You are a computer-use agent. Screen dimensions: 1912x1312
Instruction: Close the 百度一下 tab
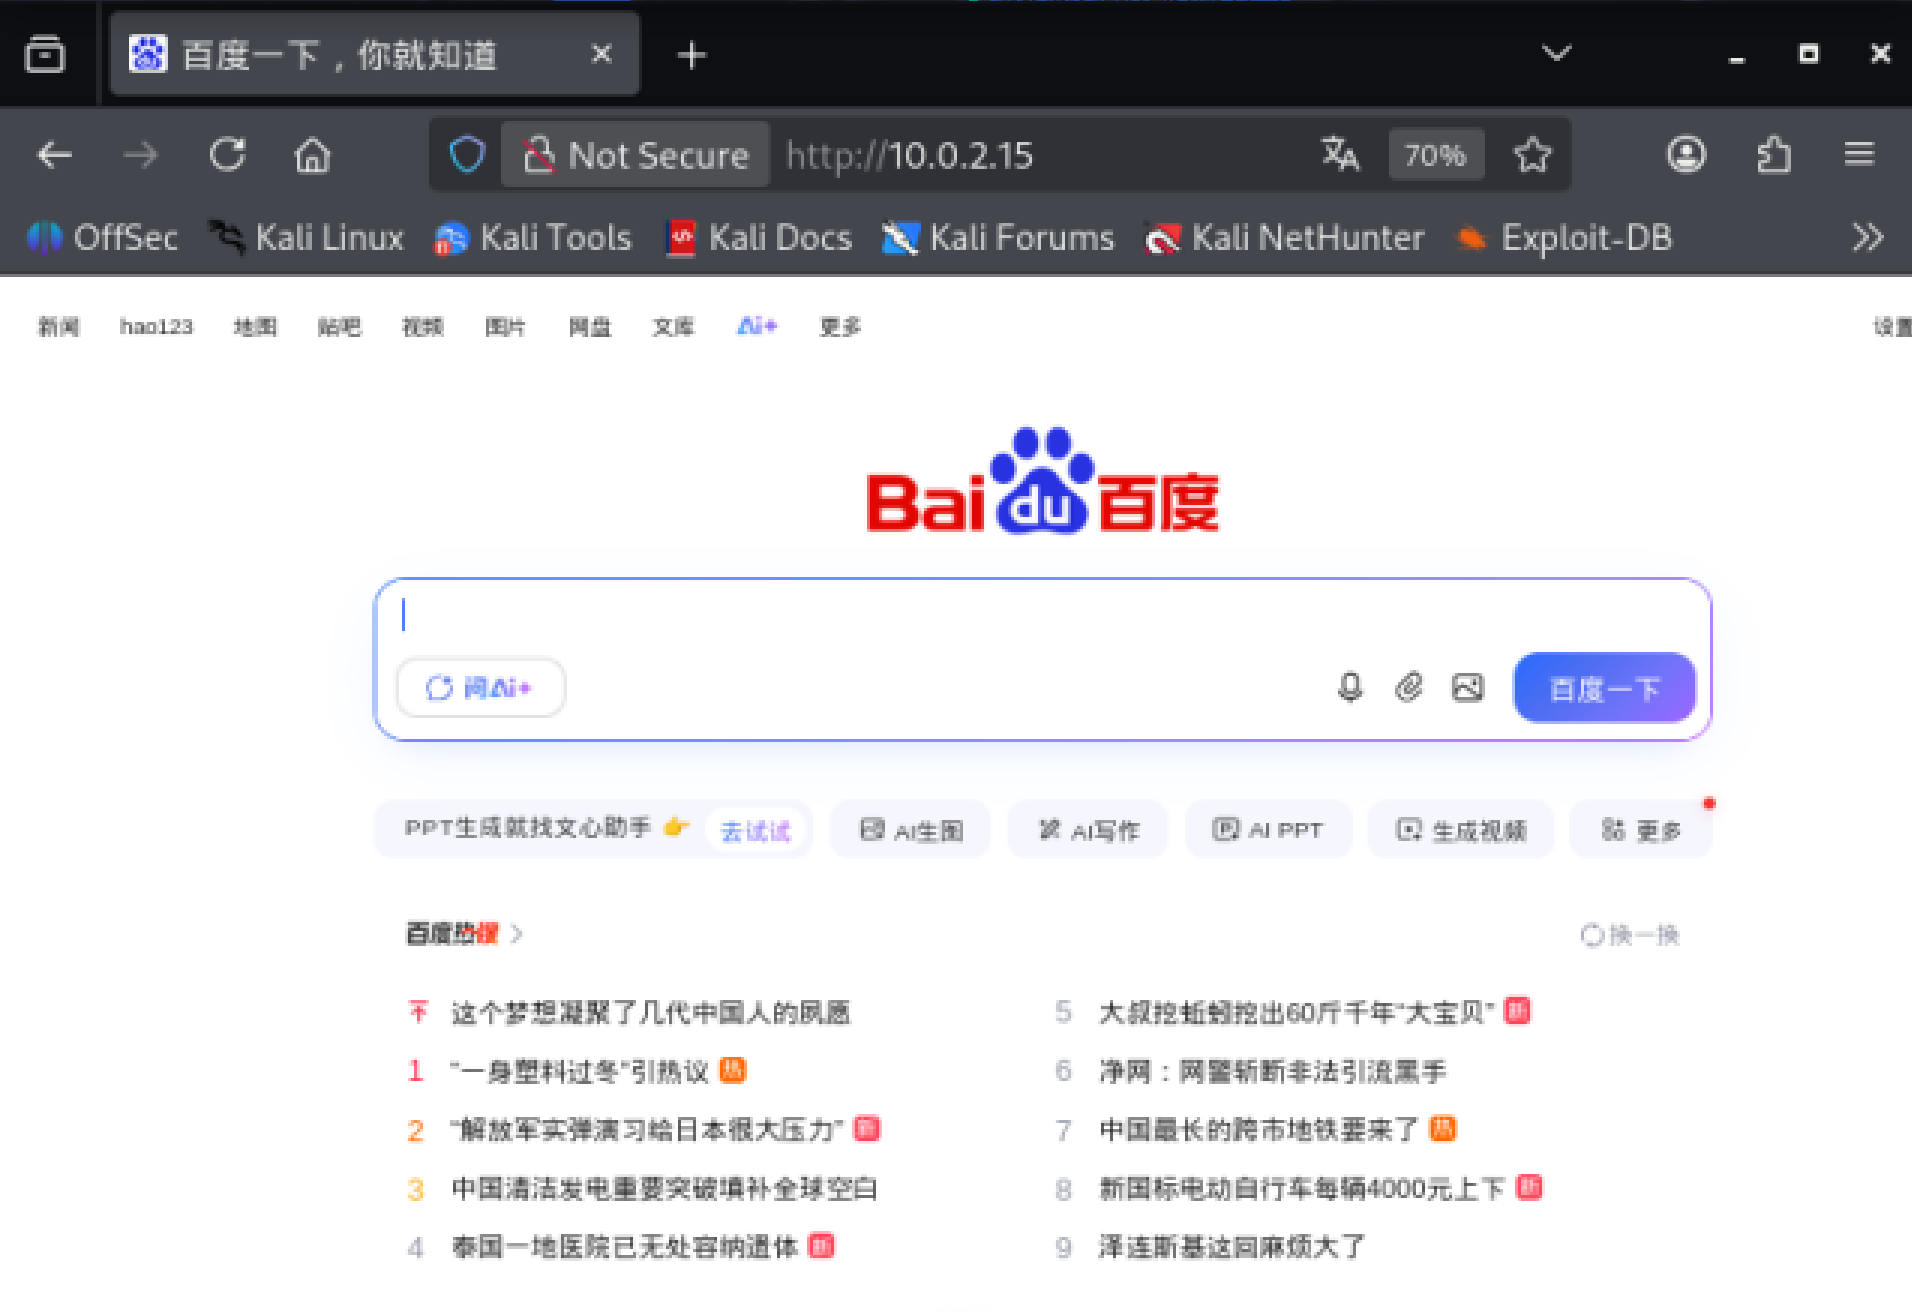(601, 54)
